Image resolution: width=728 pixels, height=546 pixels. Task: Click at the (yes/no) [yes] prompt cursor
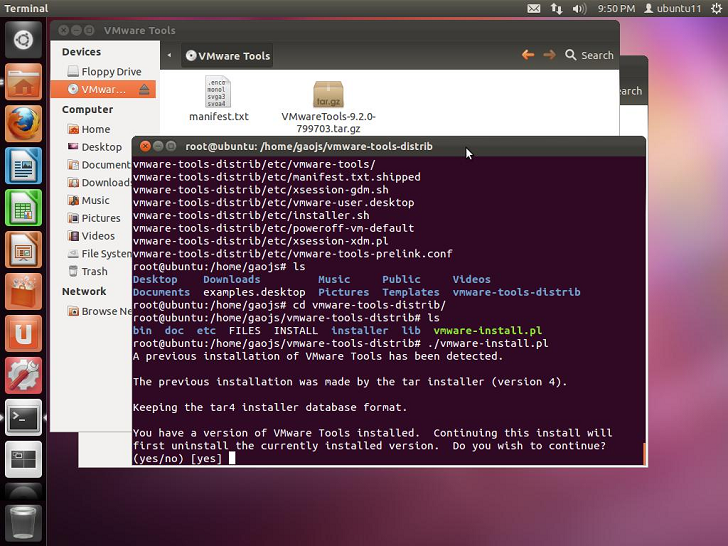pos(232,458)
